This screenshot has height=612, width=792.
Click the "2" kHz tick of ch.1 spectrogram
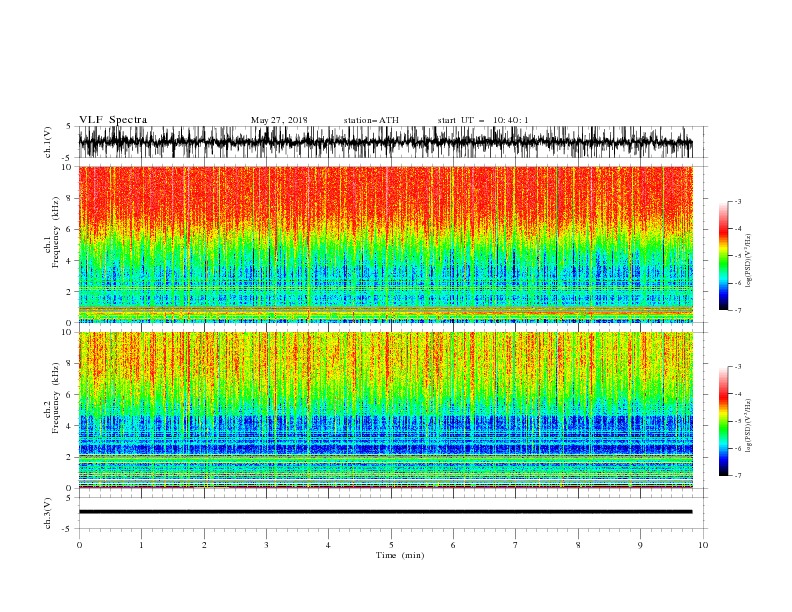(x=70, y=292)
